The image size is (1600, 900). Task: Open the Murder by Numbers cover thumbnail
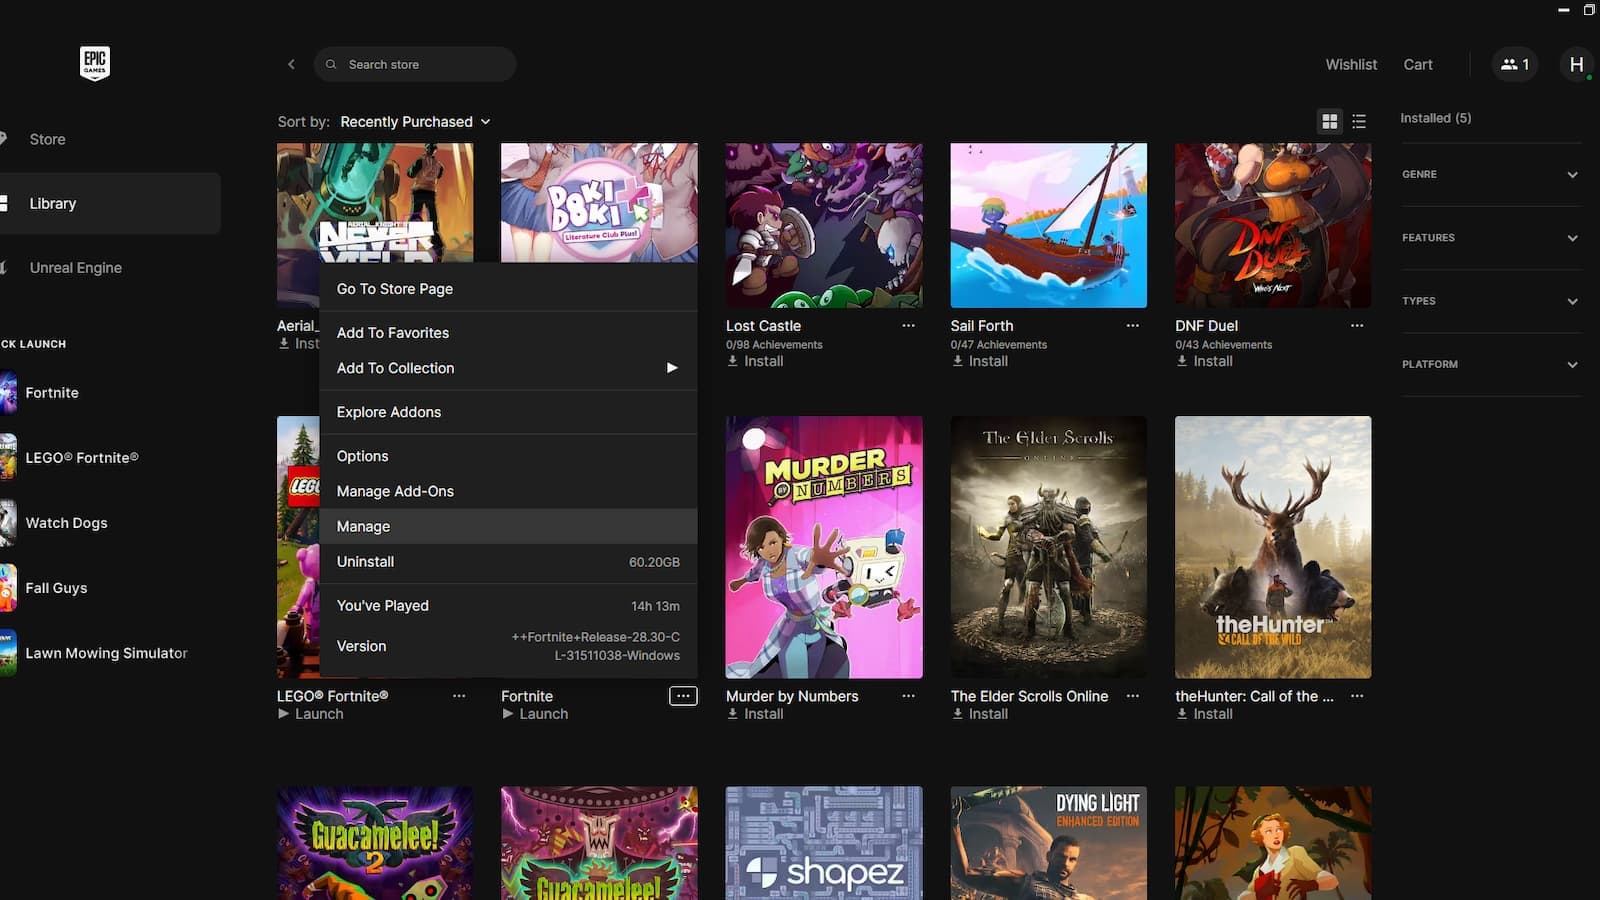(824, 547)
